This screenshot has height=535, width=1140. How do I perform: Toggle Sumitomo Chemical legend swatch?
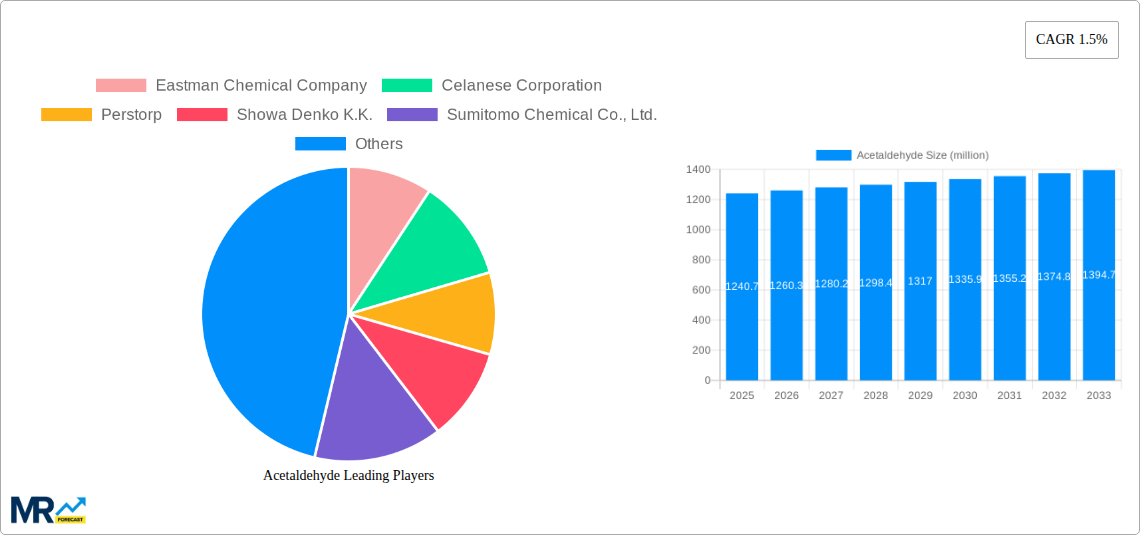(x=412, y=115)
